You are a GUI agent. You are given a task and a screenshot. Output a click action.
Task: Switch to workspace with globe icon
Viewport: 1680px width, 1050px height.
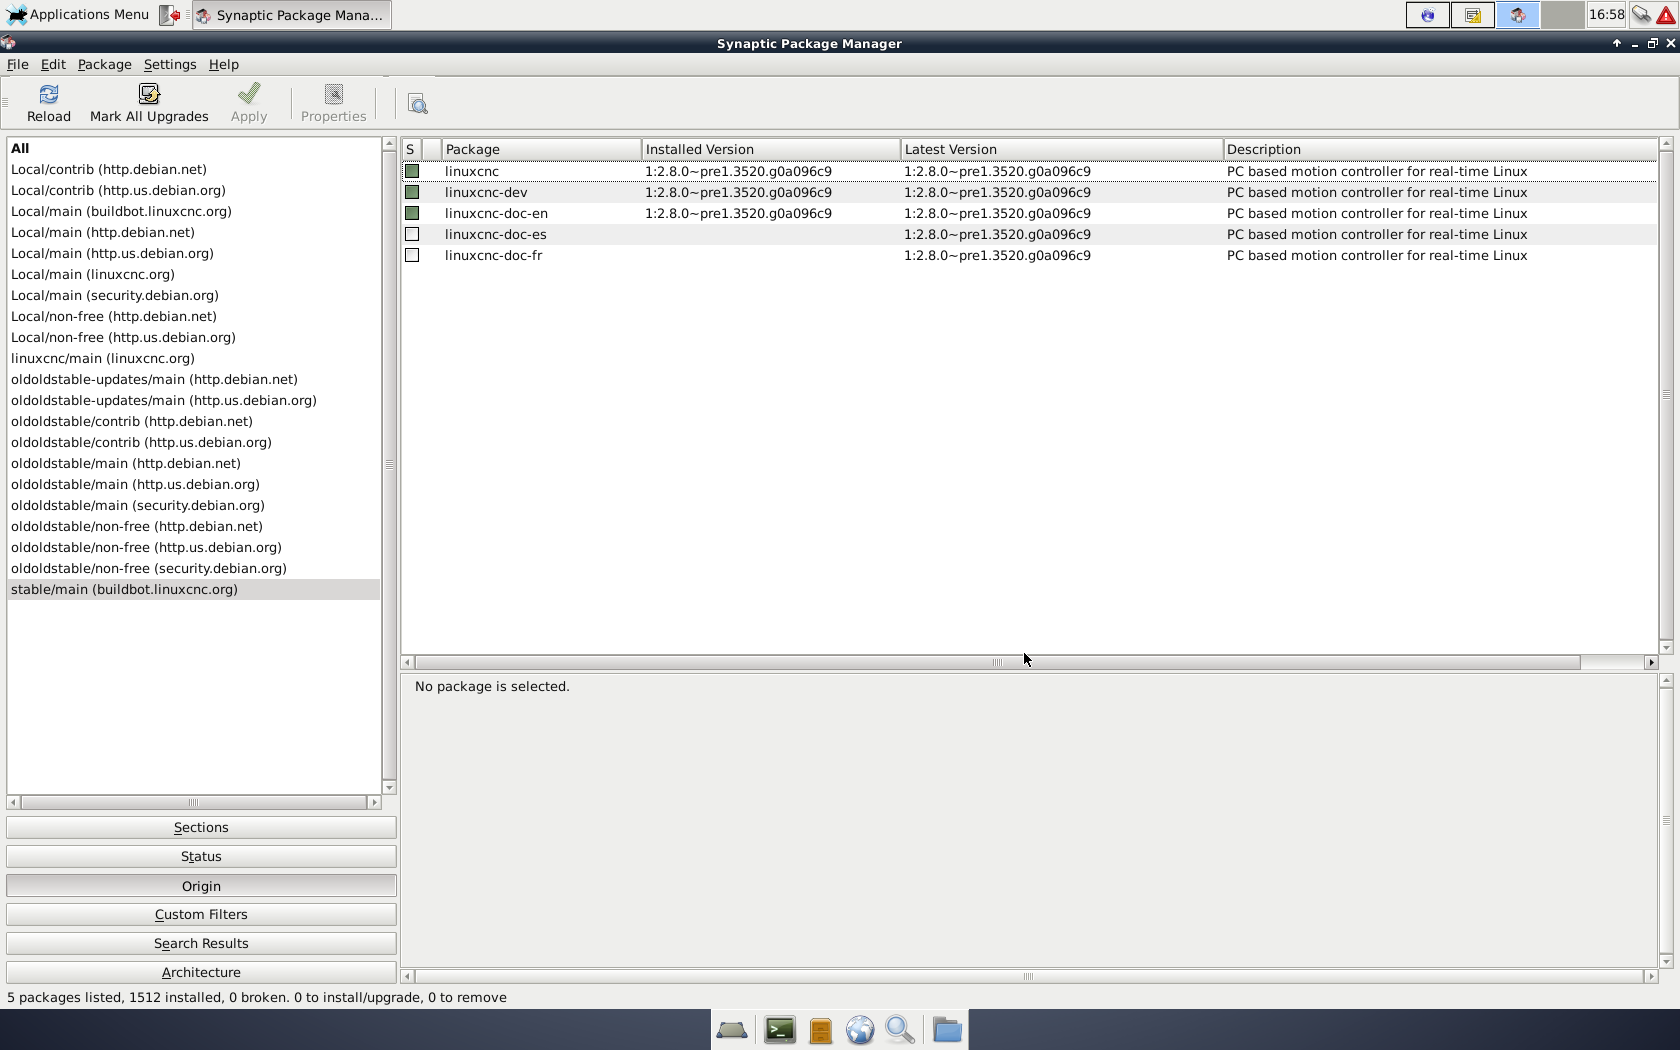point(1427,15)
